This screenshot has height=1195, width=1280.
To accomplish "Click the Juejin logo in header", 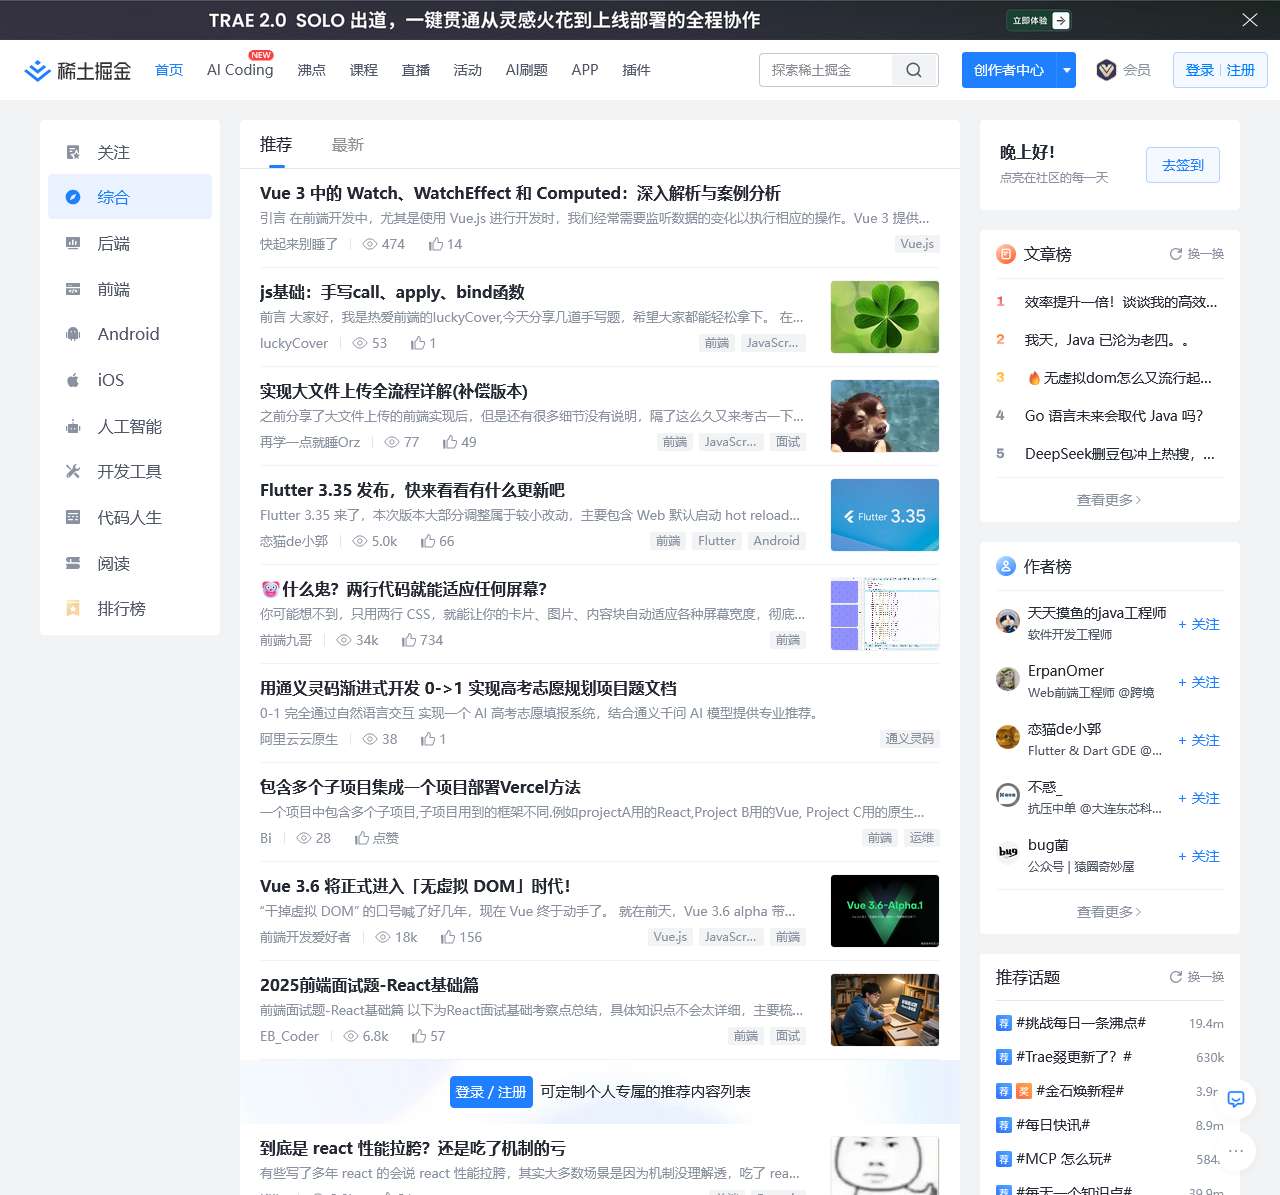I will coord(78,70).
